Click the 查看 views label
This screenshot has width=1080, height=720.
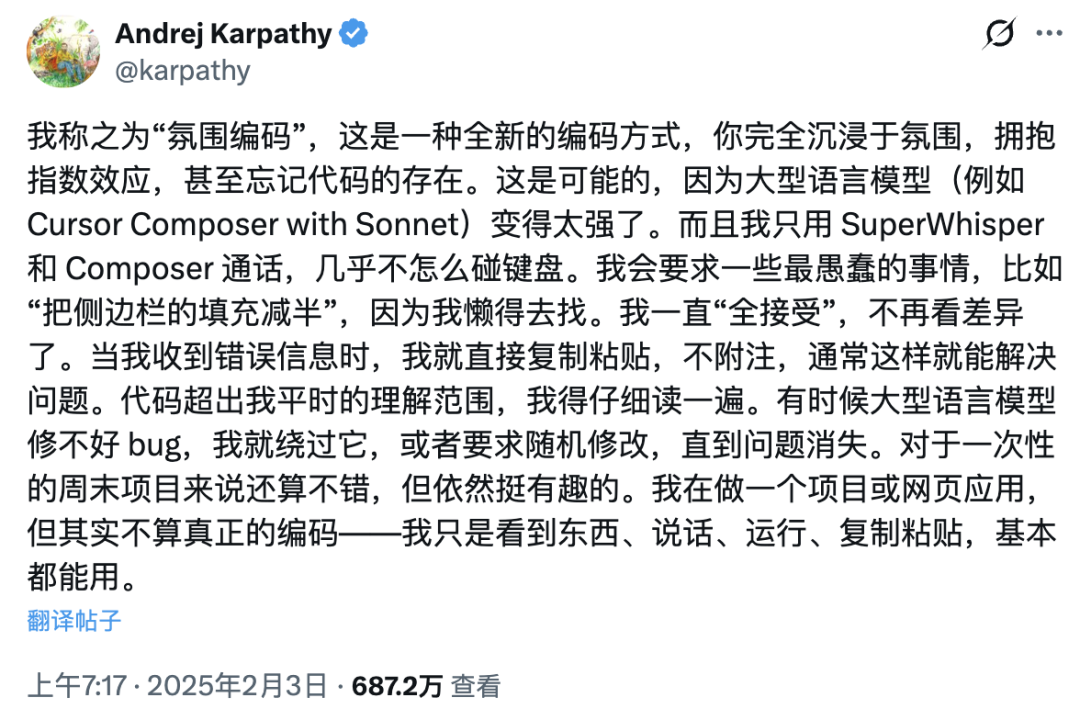pyautogui.click(x=475, y=686)
